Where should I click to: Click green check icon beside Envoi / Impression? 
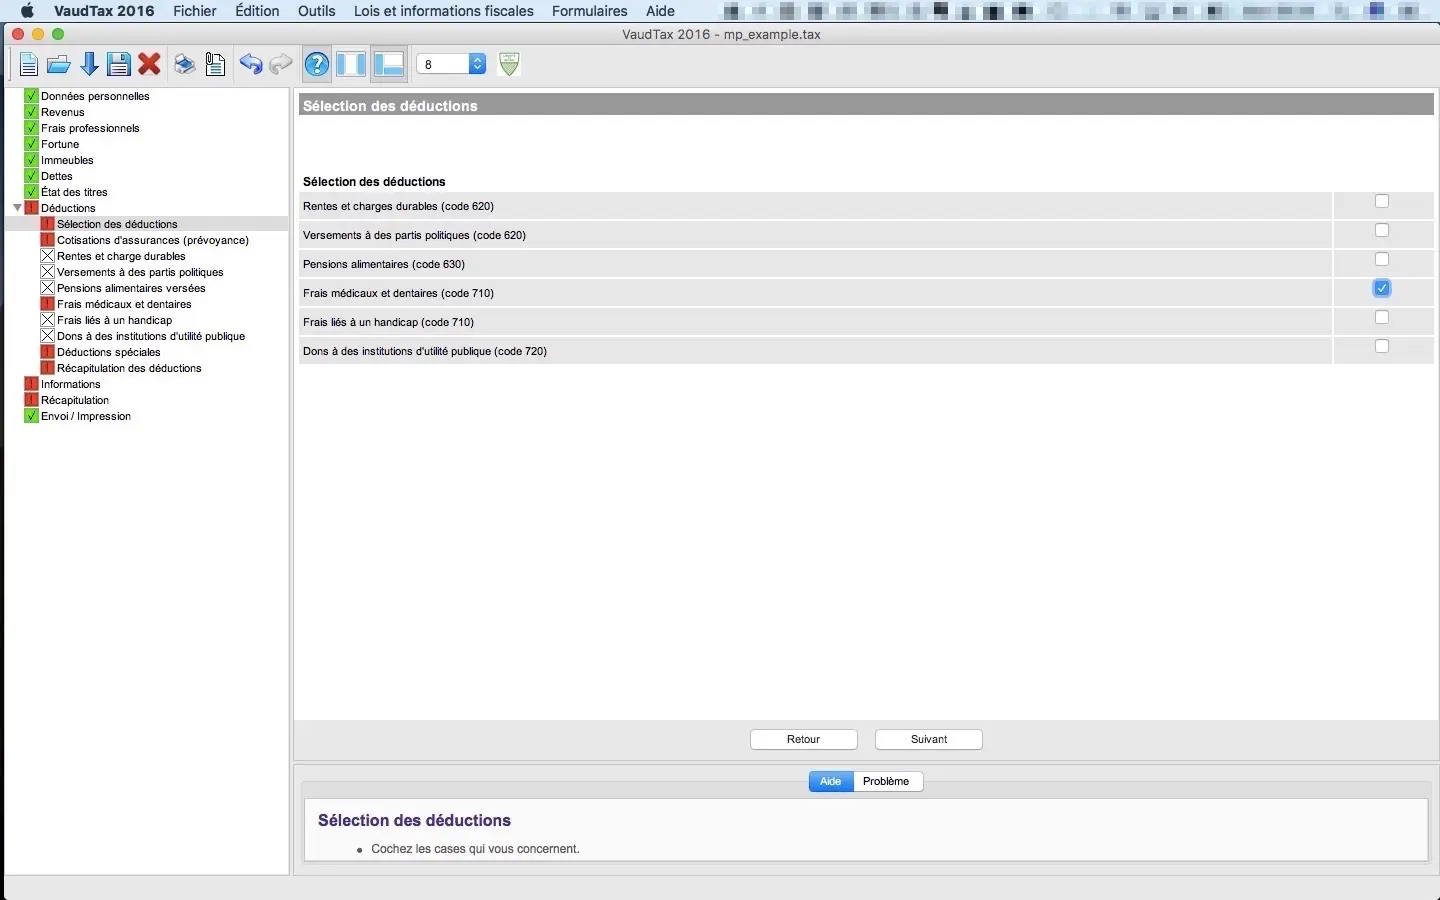[x=31, y=416]
